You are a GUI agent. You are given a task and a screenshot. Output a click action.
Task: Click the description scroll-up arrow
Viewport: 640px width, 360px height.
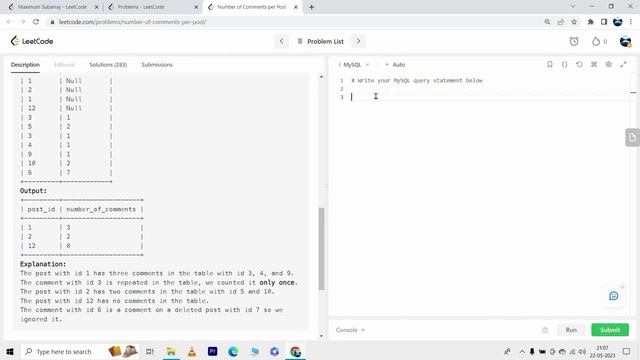(x=322, y=77)
